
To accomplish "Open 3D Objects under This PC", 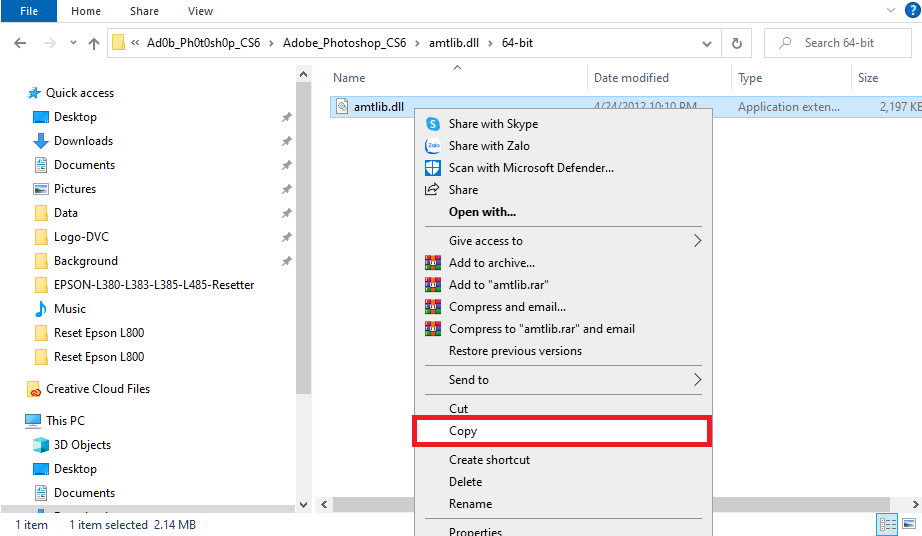I will (82, 445).
